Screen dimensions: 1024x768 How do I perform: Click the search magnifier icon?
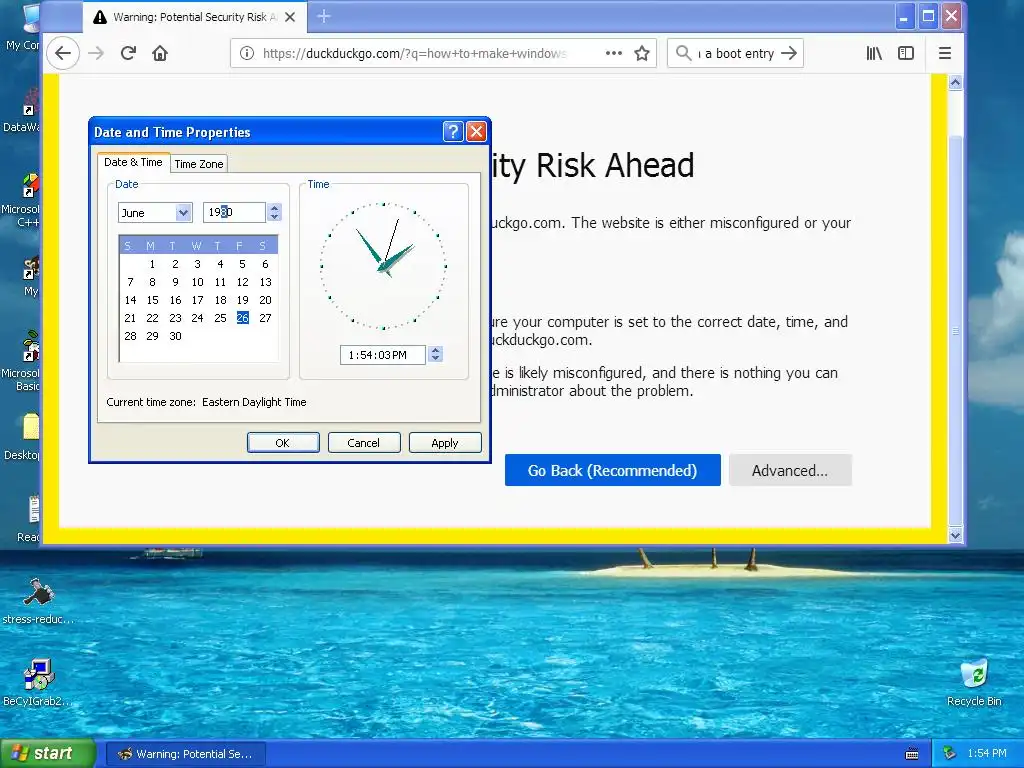[x=683, y=53]
